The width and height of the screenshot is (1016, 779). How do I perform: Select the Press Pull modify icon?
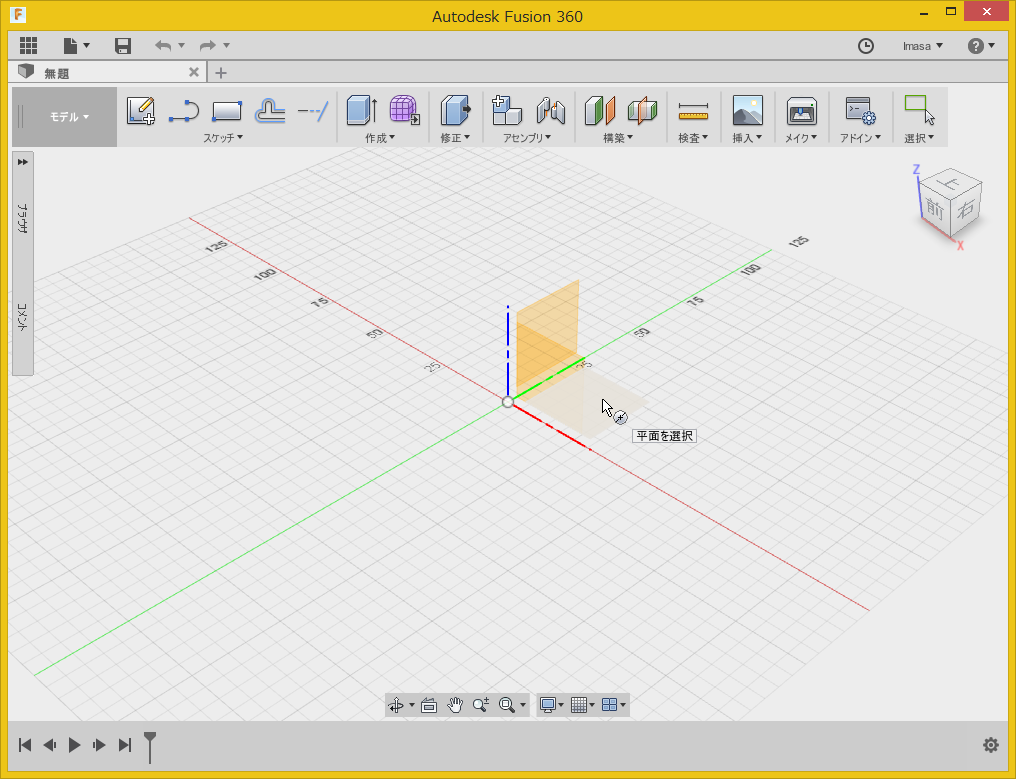pos(456,110)
